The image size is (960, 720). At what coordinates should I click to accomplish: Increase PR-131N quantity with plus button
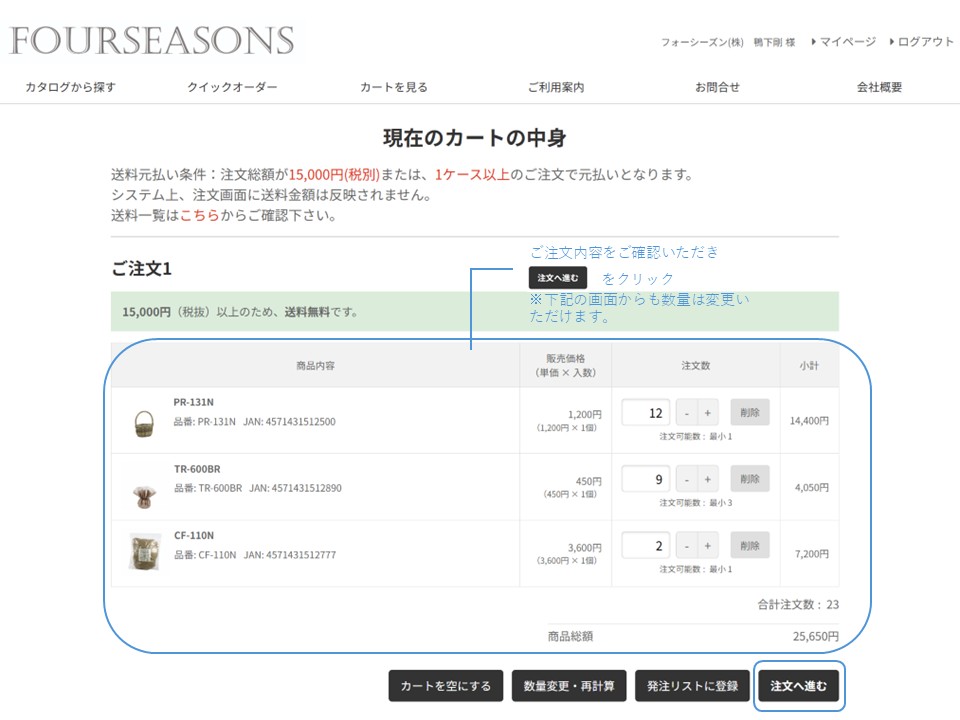(708, 413)
